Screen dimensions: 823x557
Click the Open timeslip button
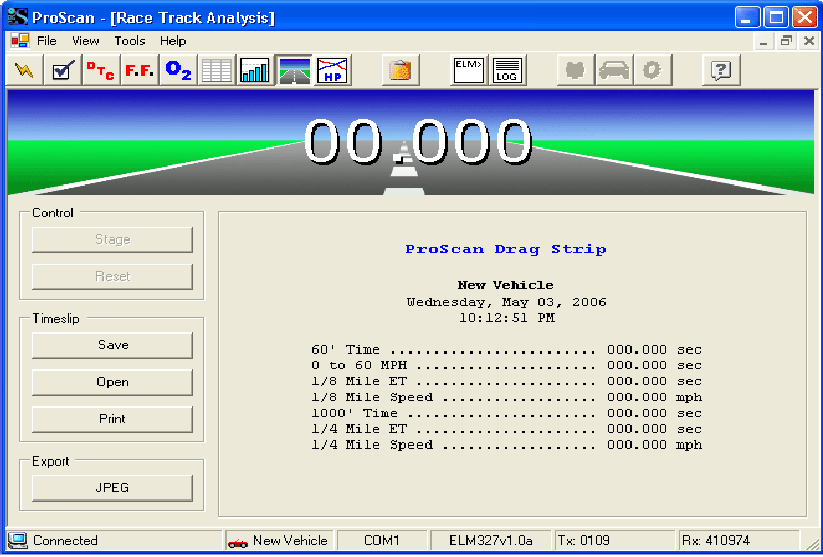pos(112,382)
